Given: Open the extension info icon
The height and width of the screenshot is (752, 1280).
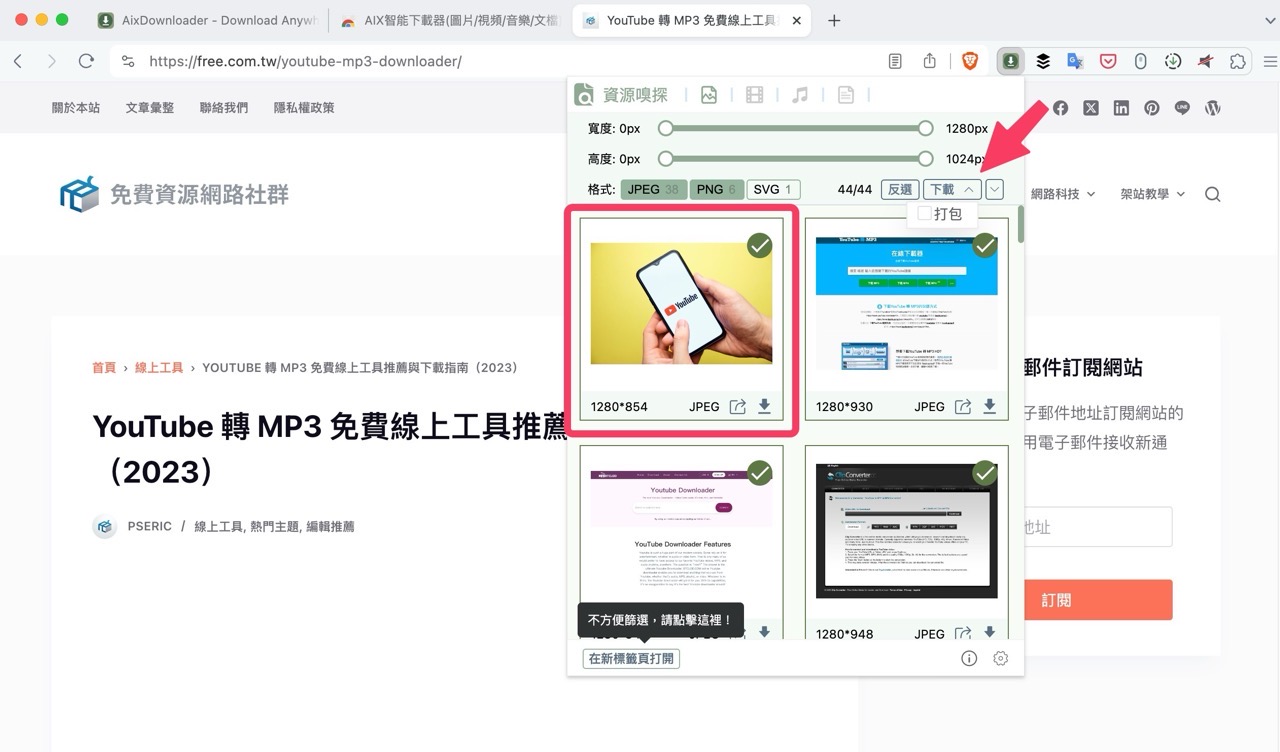Looking at the screenshot, I should (969, 658).
